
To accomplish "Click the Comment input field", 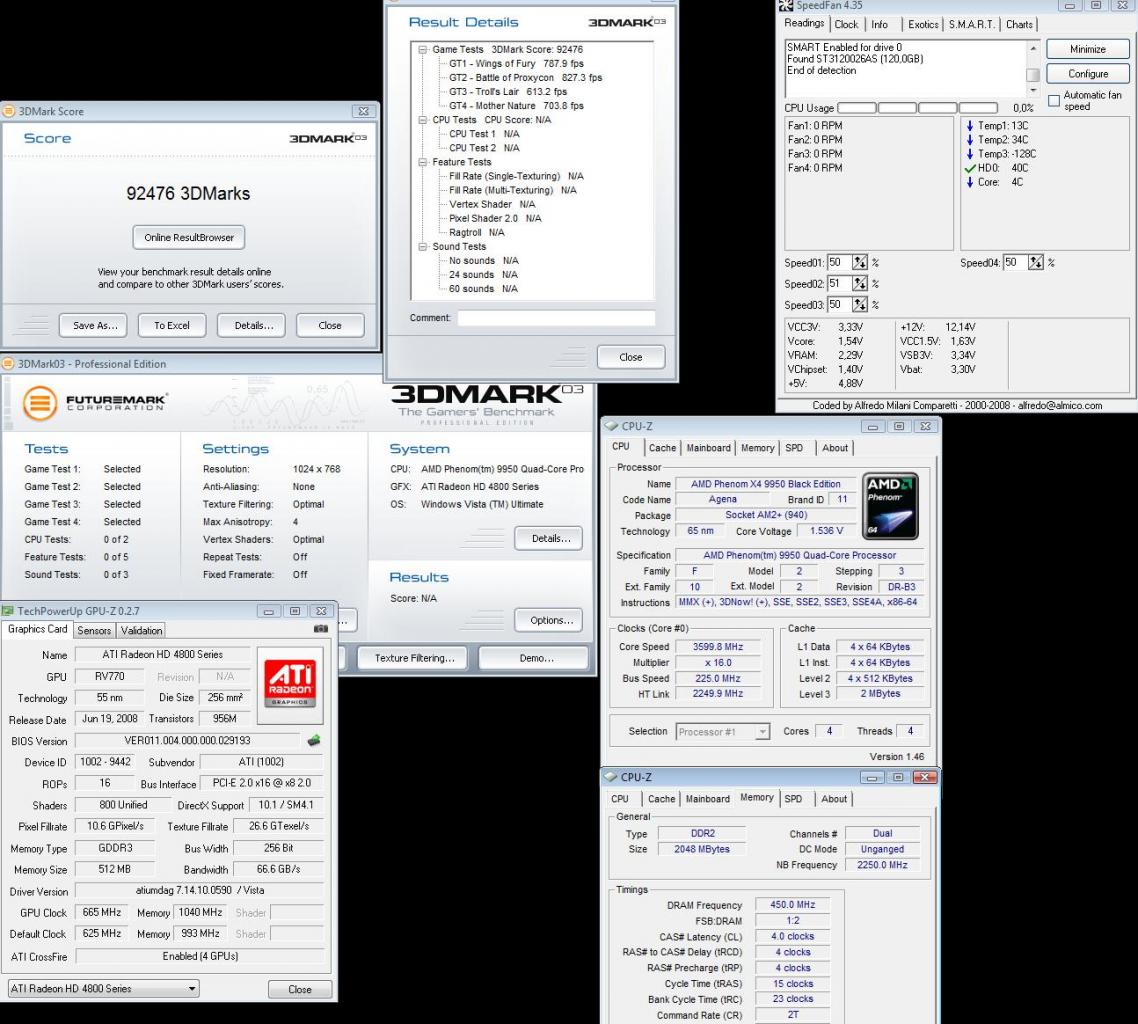I will pyautogui.click(x=556, y=318).
